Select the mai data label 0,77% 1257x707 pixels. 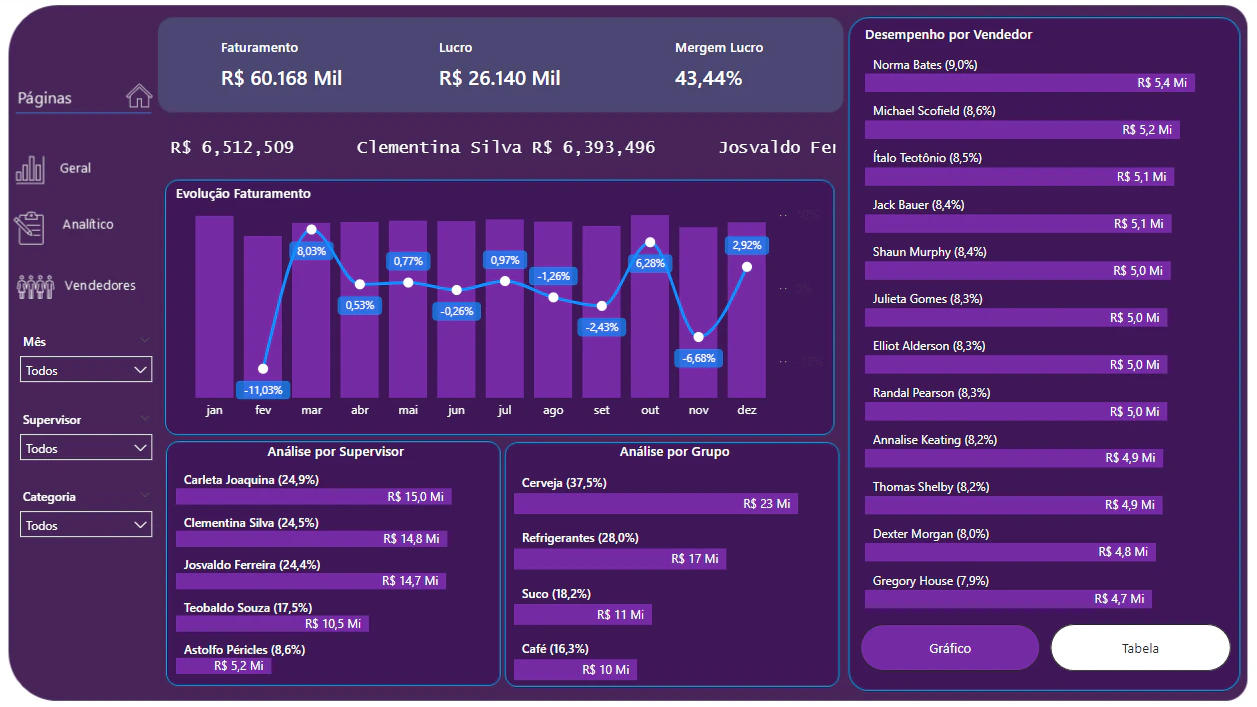point(408,261)
